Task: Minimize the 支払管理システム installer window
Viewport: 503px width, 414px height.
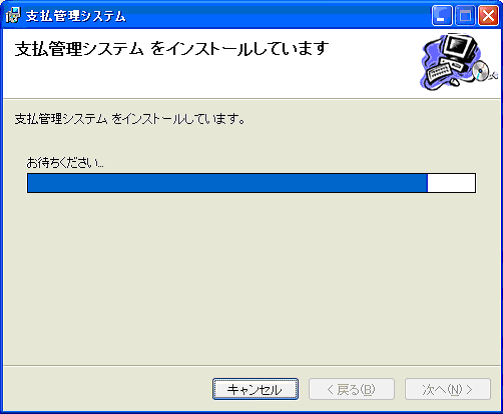Action: tap(442, 16)
